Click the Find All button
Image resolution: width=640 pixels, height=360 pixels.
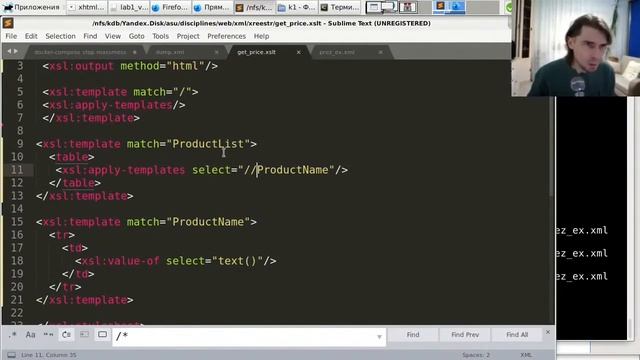(x=517, y=335)
